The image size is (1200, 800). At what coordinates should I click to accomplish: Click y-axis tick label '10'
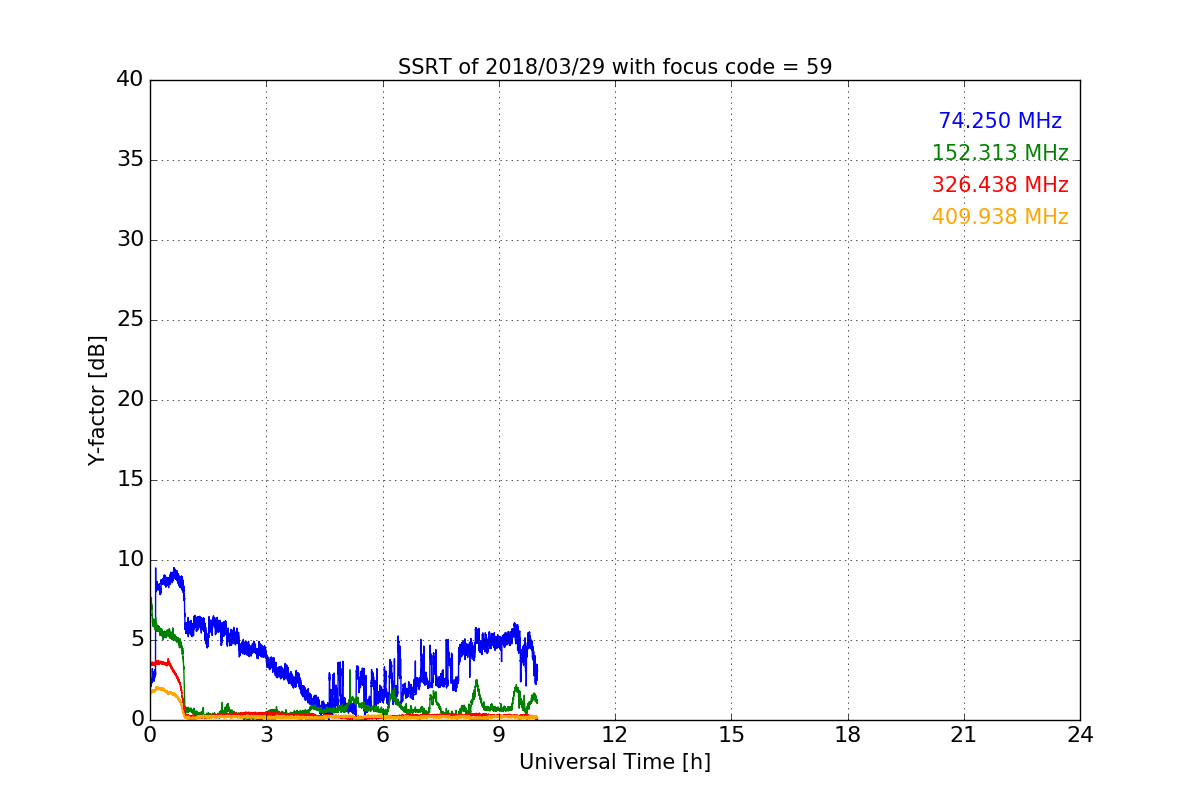[x=131, y=559]
